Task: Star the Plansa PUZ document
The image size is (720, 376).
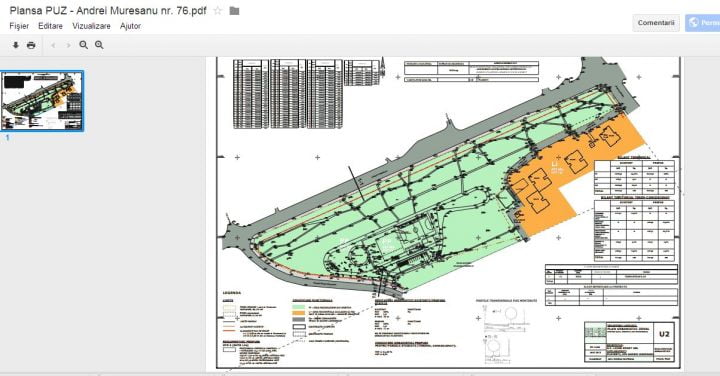Action: (218, 11)
